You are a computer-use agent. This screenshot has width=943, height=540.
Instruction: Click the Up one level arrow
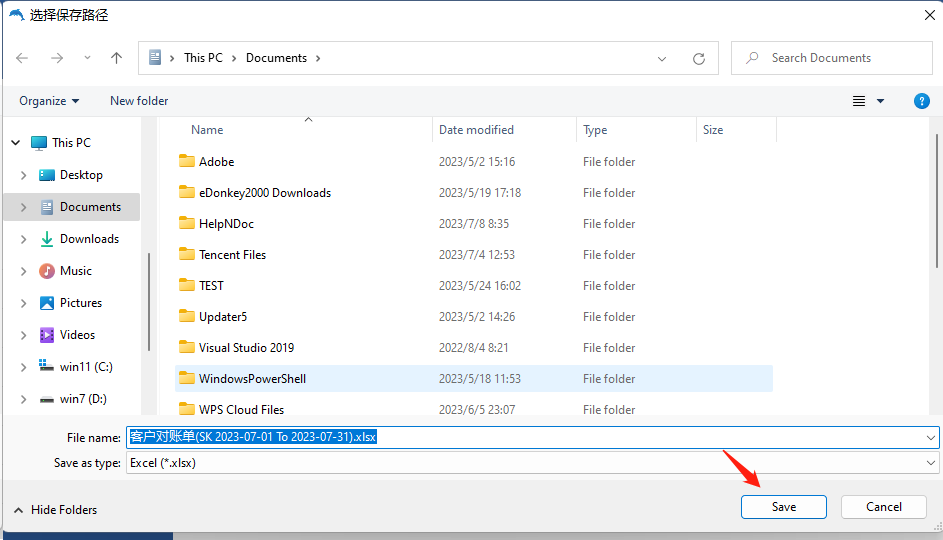(116, 58)
